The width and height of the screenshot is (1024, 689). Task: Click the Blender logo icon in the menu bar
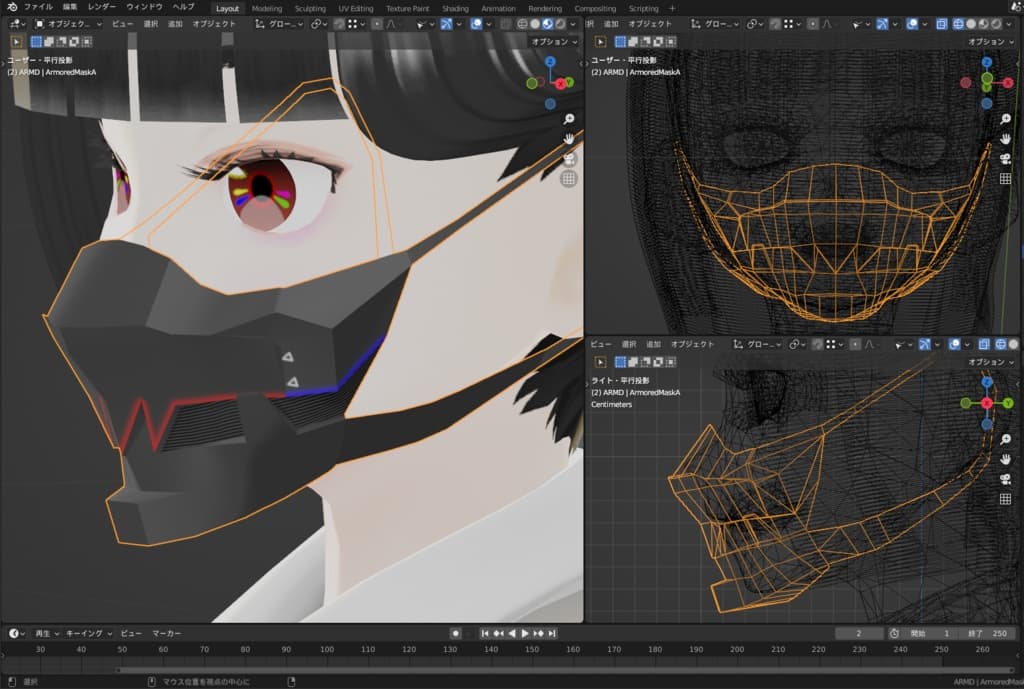coord(10,8)
